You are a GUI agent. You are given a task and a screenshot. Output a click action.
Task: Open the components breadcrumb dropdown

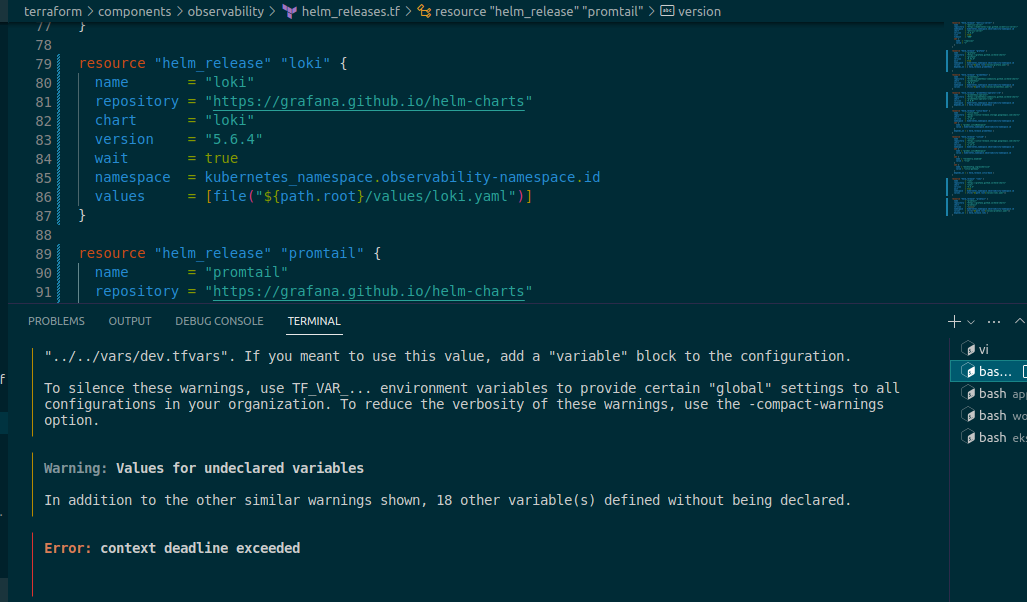coord(135,11)
